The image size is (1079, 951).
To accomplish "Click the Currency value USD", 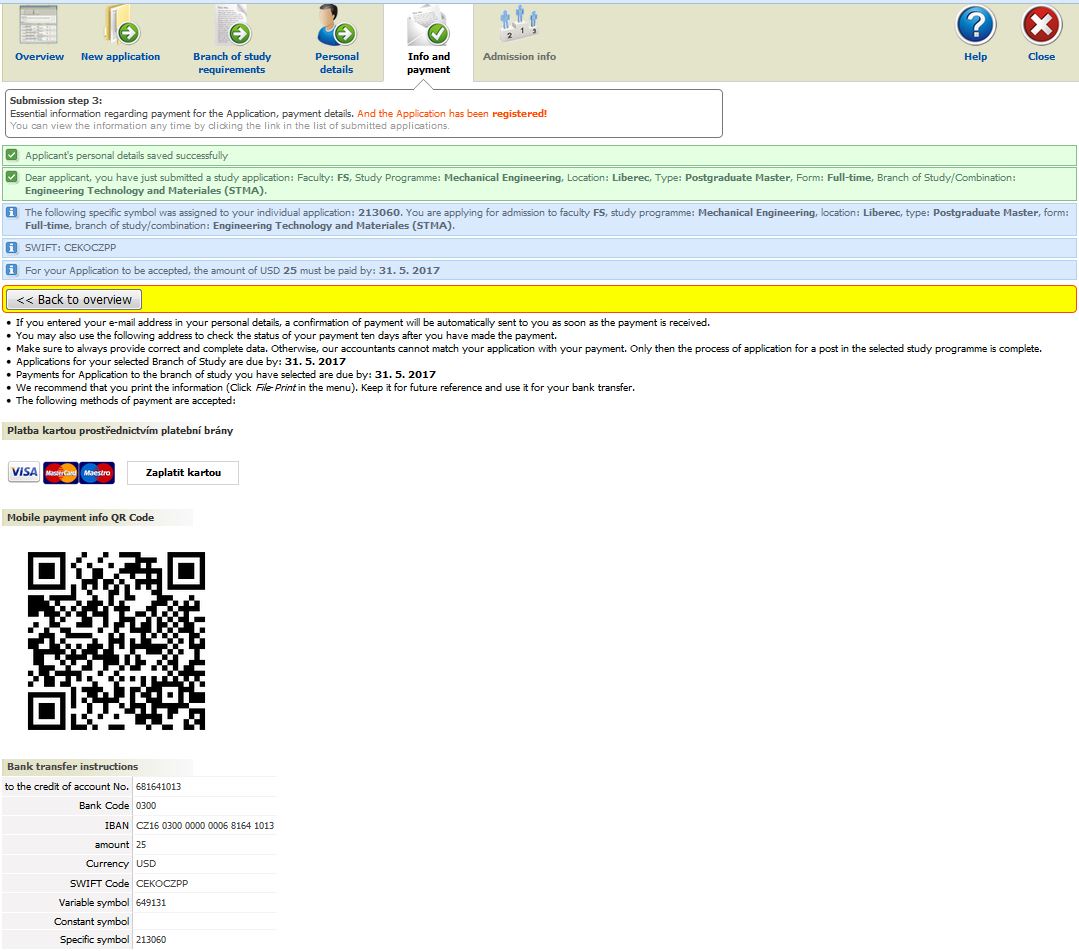I will (x=146, y=864).
